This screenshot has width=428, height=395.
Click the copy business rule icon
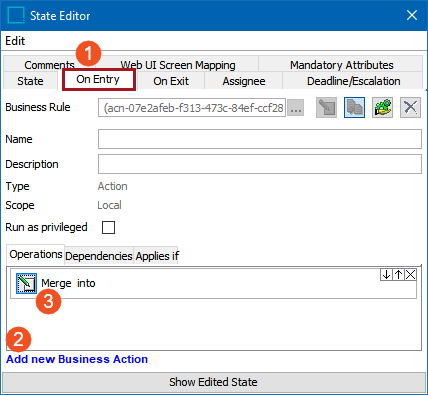point(354,108)
